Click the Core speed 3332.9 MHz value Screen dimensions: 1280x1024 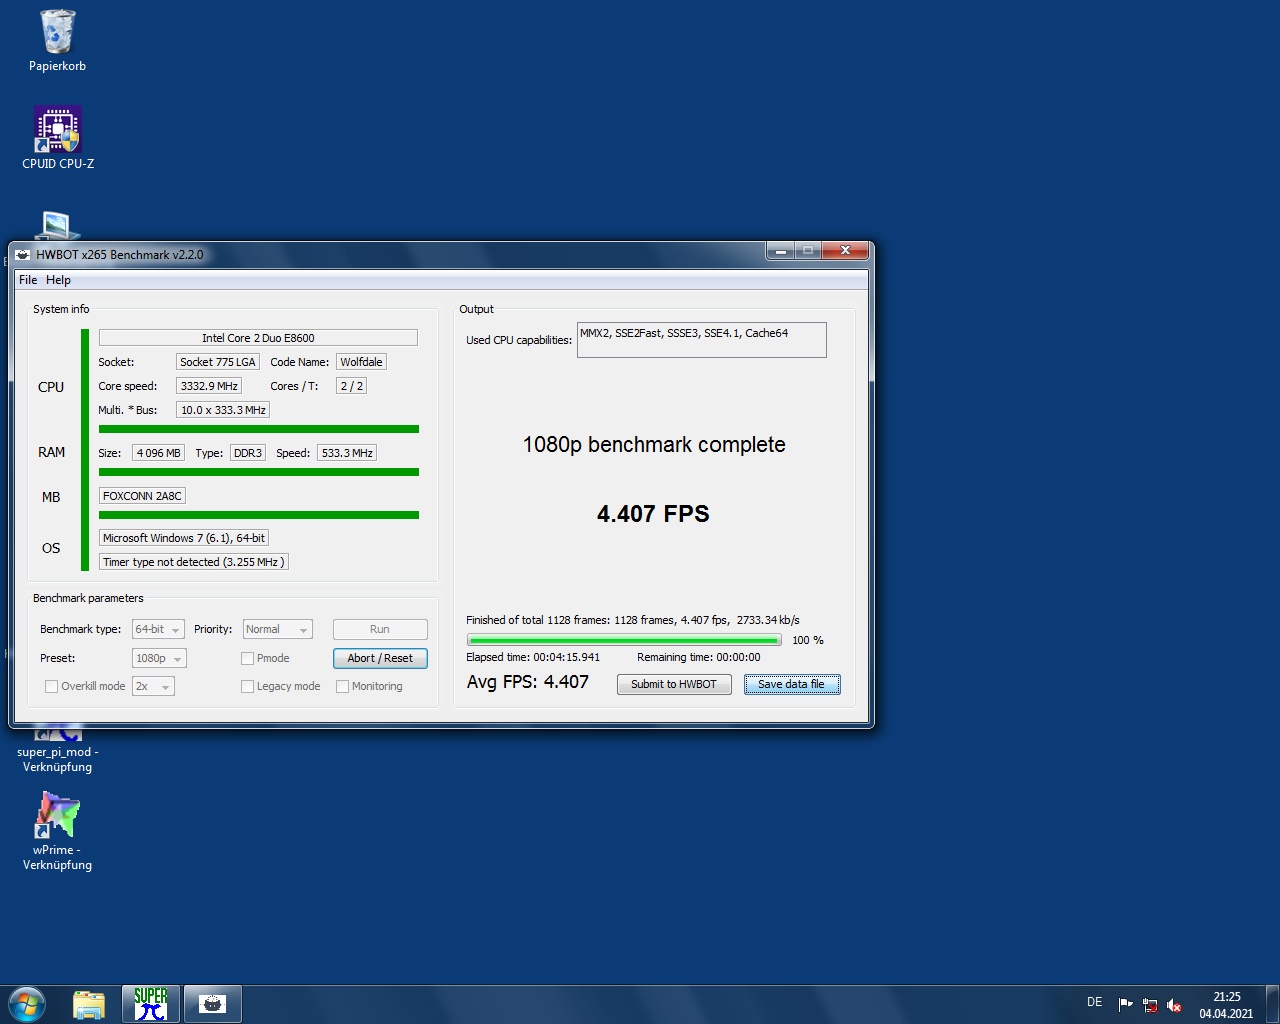[209, 386]
